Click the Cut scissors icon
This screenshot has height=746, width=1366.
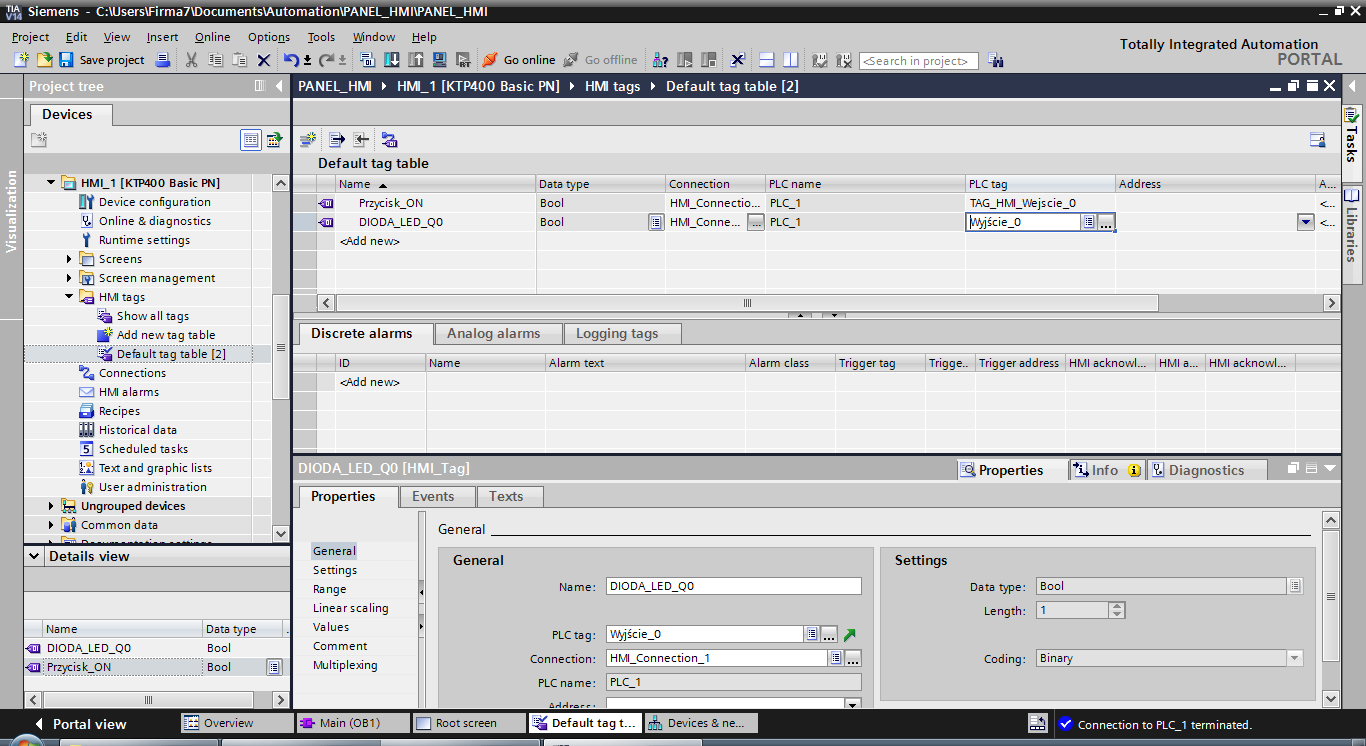192,60
